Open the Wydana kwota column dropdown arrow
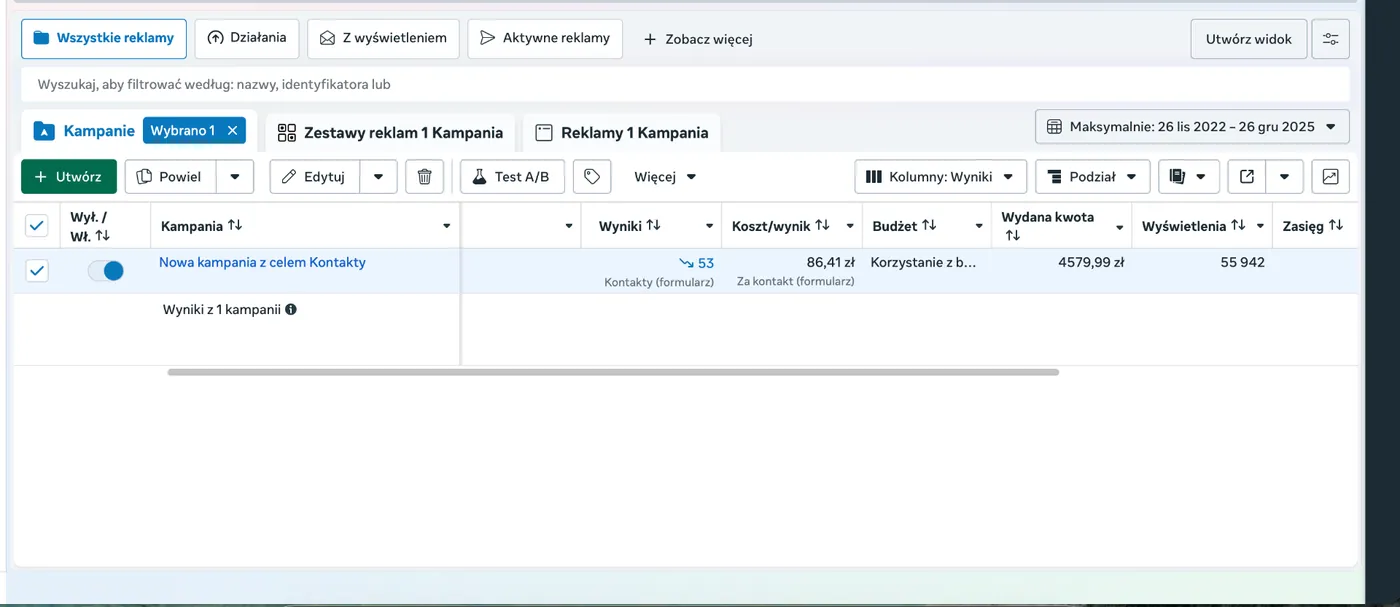1400x607 pixels. pos(1120,228)
